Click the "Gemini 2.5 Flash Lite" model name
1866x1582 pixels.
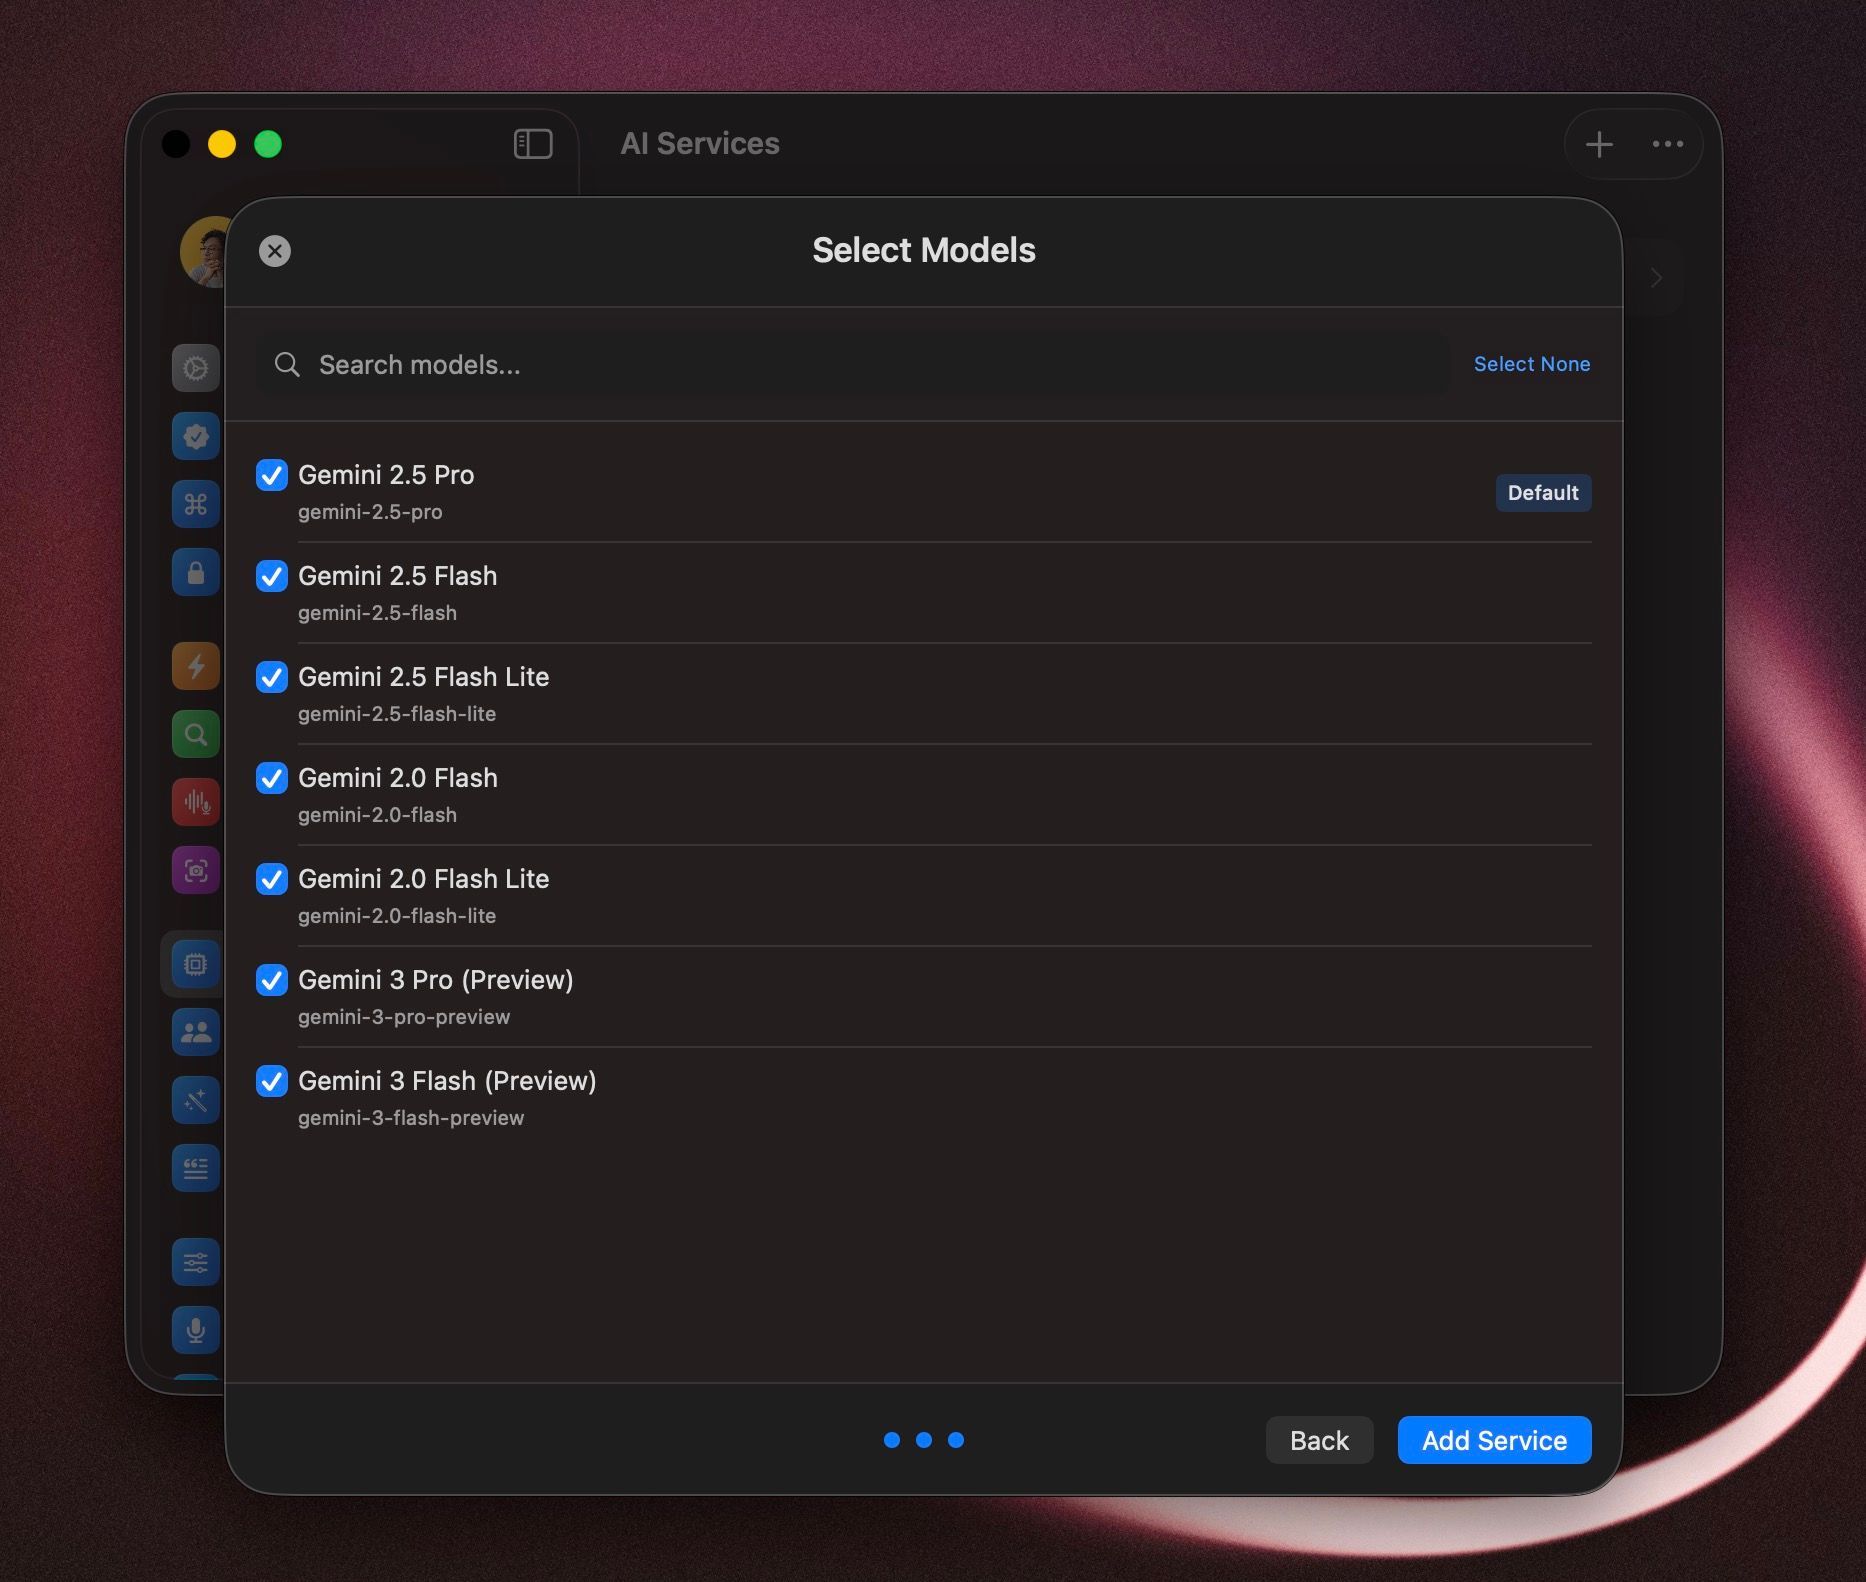[x=424, y=677]
